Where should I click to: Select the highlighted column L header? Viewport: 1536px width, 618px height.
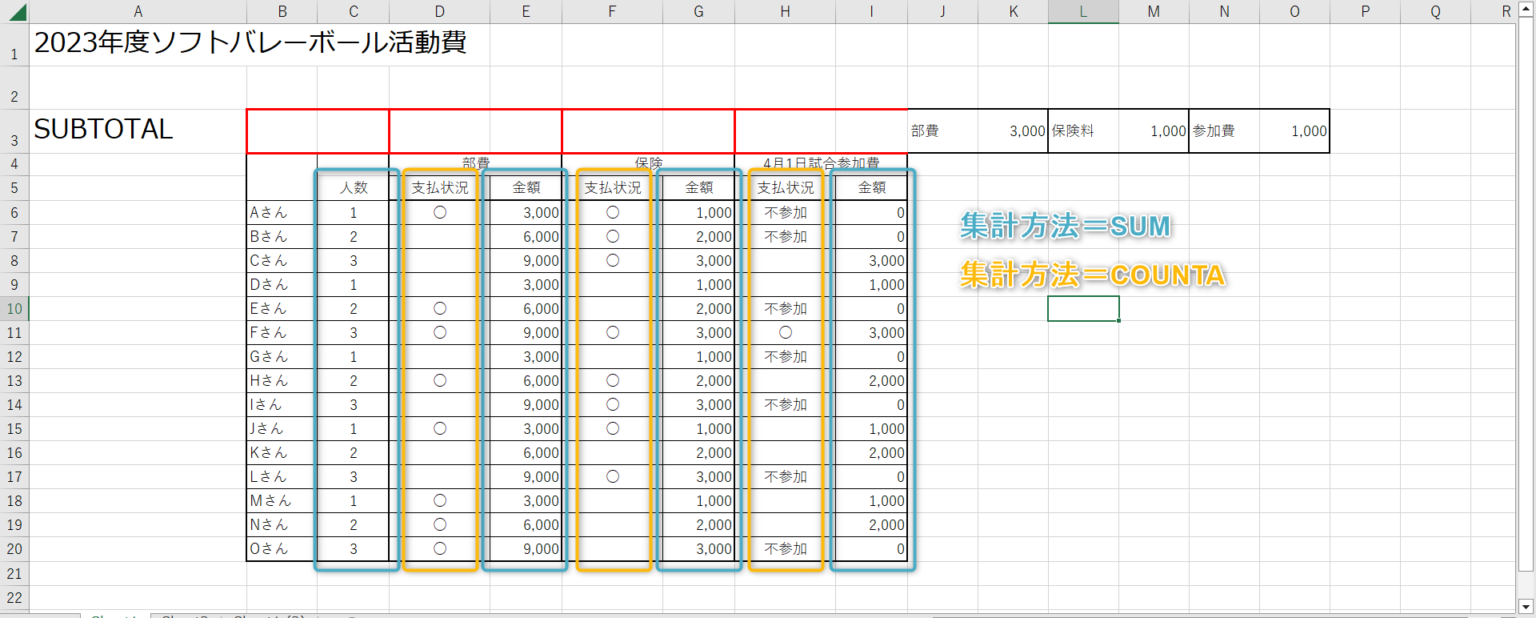1083,10
